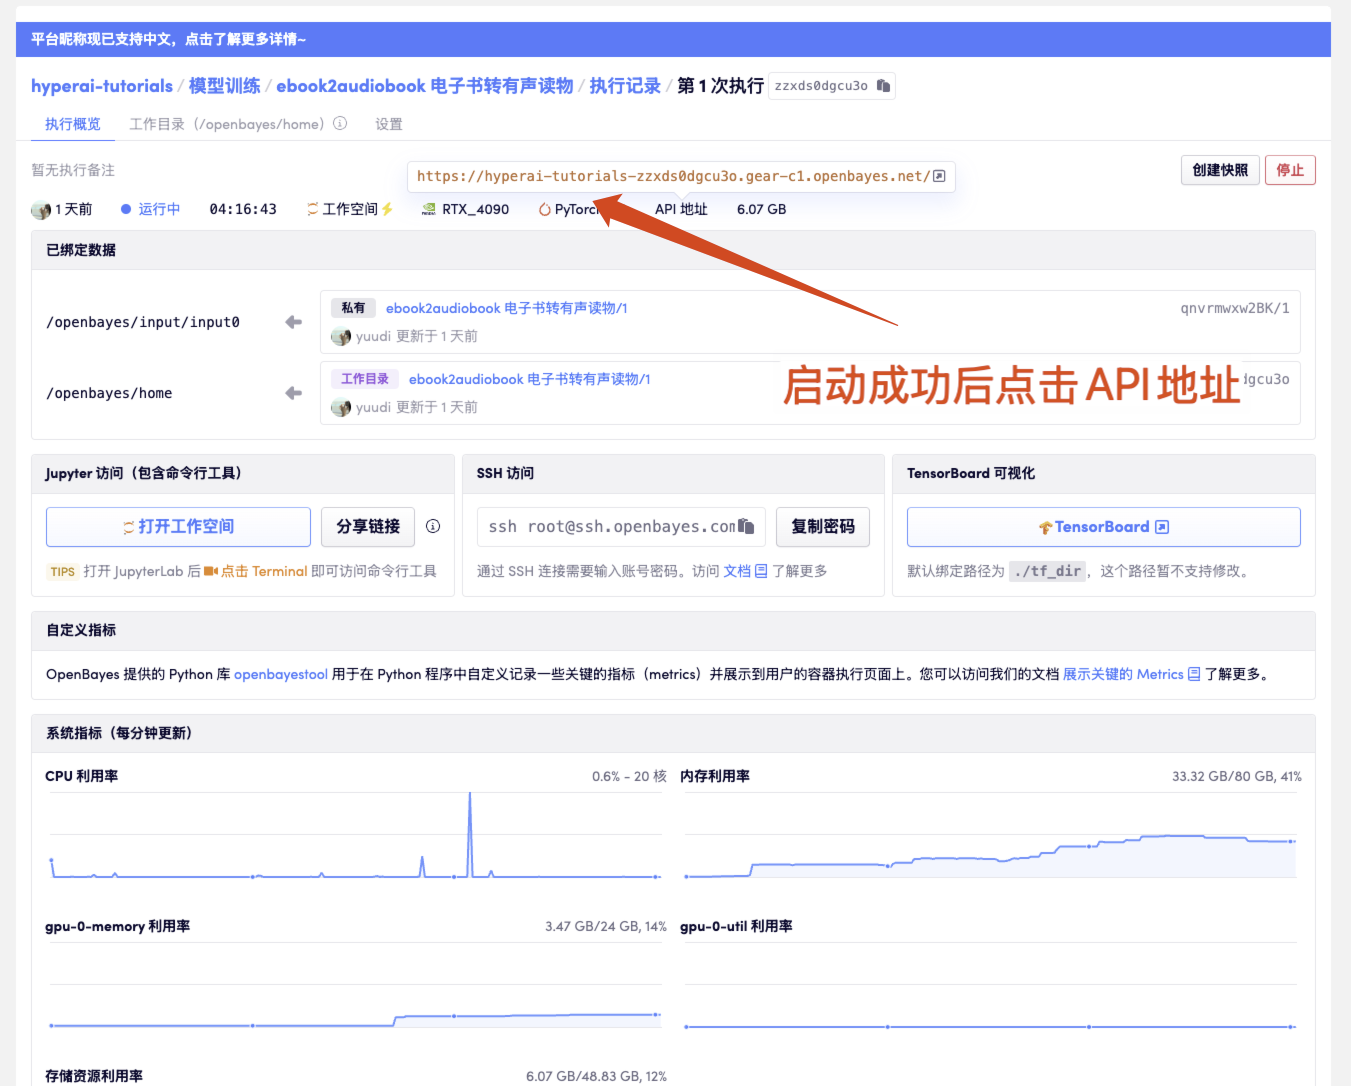Viewport: 1351px width, 1086px height.
Task: Open the openbayestool library link
Action: pyautogui.click(x=281, y=674)
